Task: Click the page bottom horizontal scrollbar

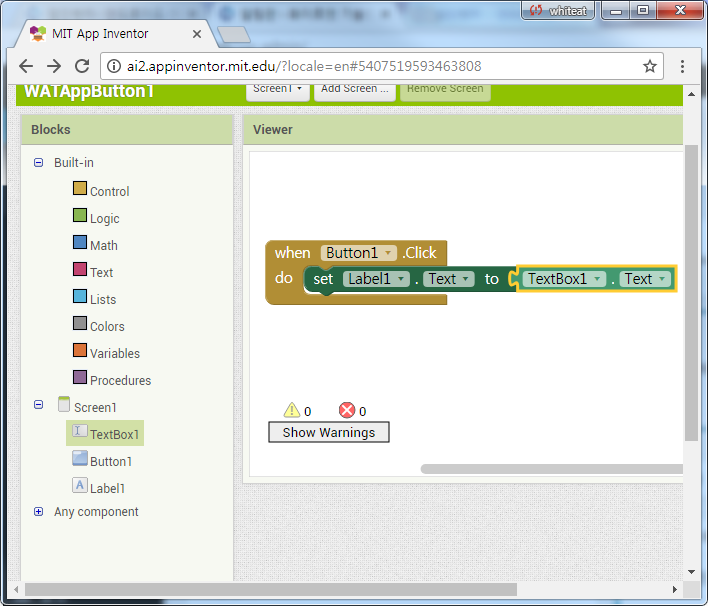Action: pyautogui.click(x=271, y=589)
